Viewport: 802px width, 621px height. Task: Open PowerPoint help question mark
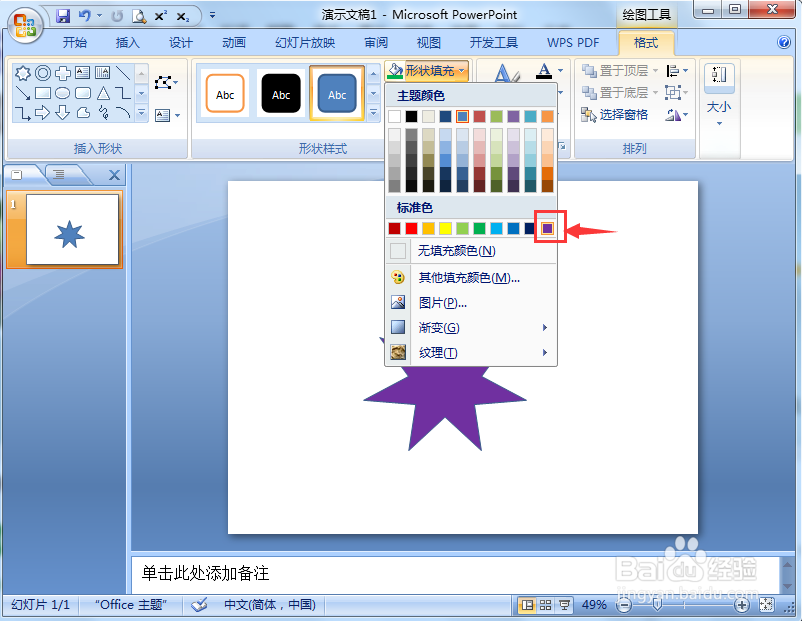(784, 42)
